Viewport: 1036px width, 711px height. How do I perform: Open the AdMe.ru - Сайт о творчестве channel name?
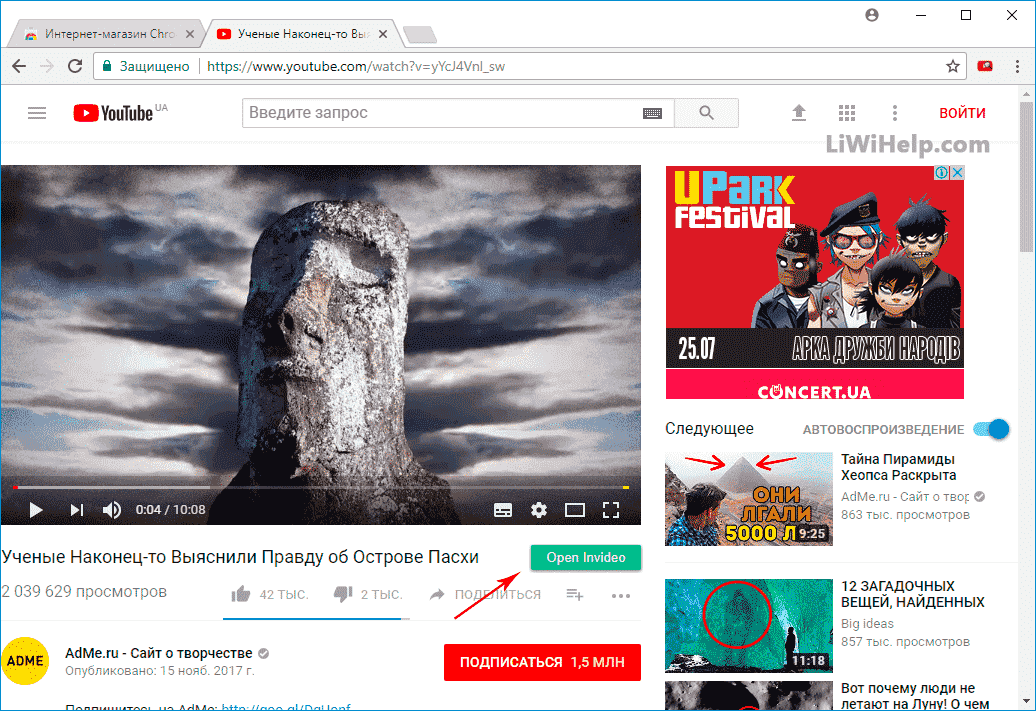[x=159, y=654]
